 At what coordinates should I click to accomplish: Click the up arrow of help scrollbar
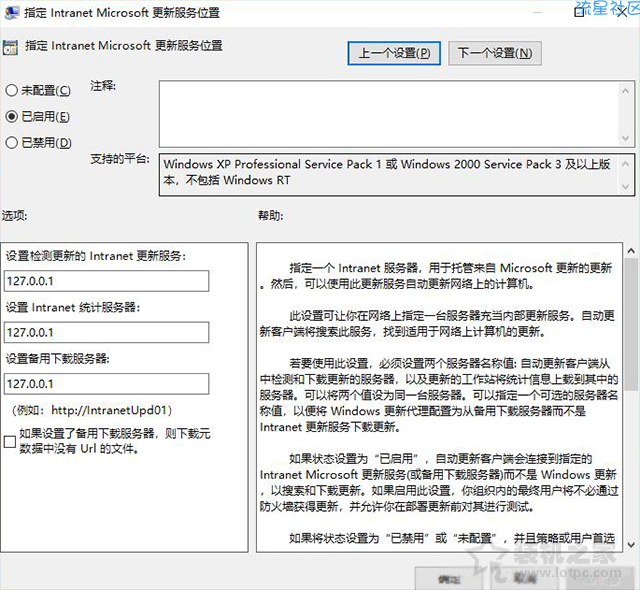click(x=631, y=251)
